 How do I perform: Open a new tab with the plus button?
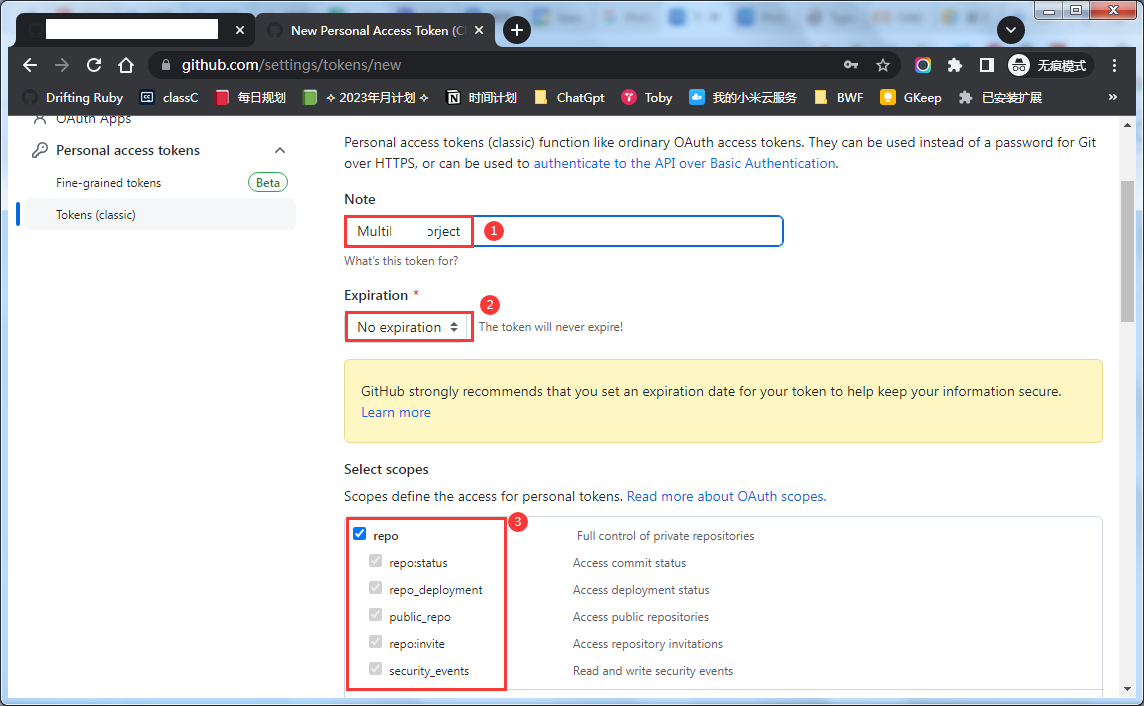(517, 30)
